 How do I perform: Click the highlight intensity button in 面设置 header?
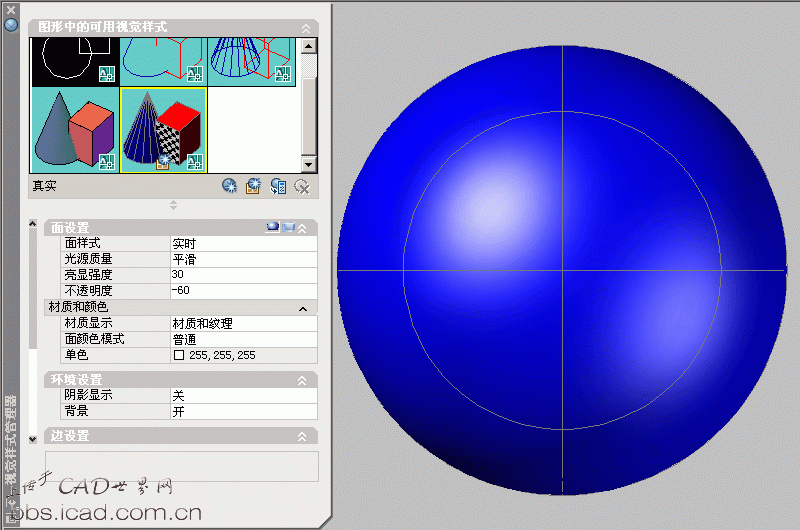272,228
